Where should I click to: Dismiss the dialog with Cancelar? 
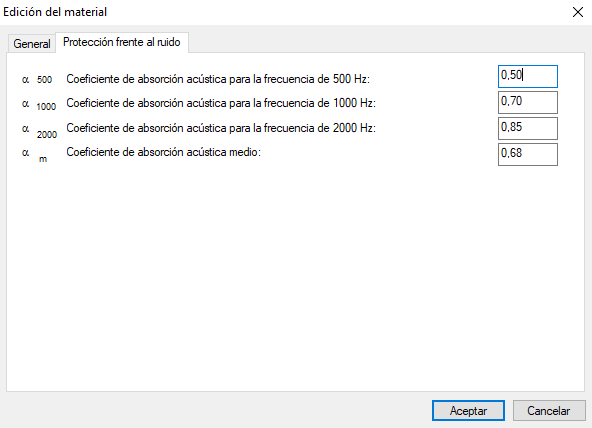pyautogui.click(x=549, y=411)
